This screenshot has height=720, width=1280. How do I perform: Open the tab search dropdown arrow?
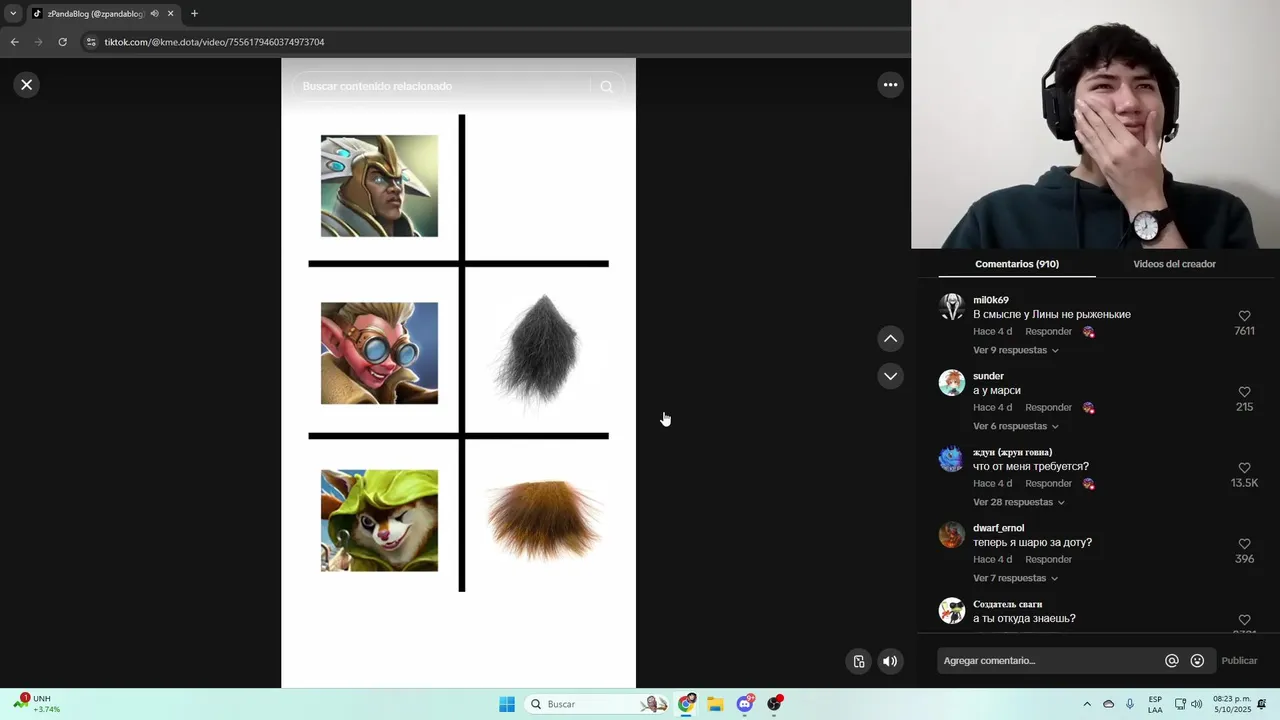tap(13, 14)
